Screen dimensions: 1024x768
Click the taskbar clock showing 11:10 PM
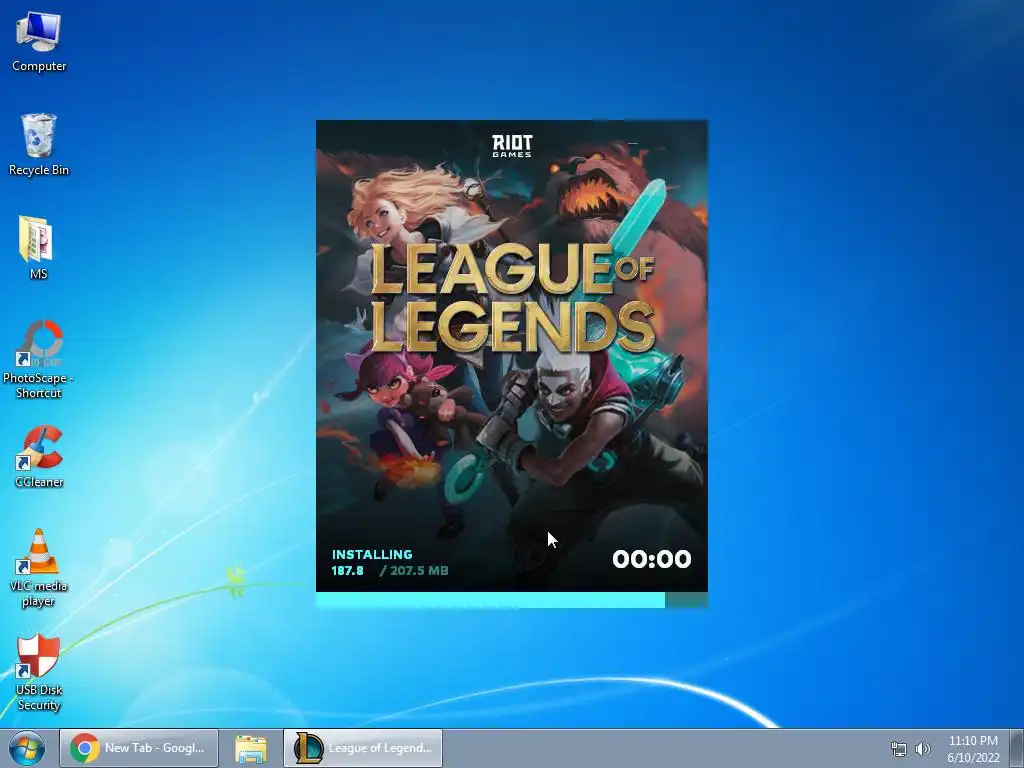click(x=973, y=741)
